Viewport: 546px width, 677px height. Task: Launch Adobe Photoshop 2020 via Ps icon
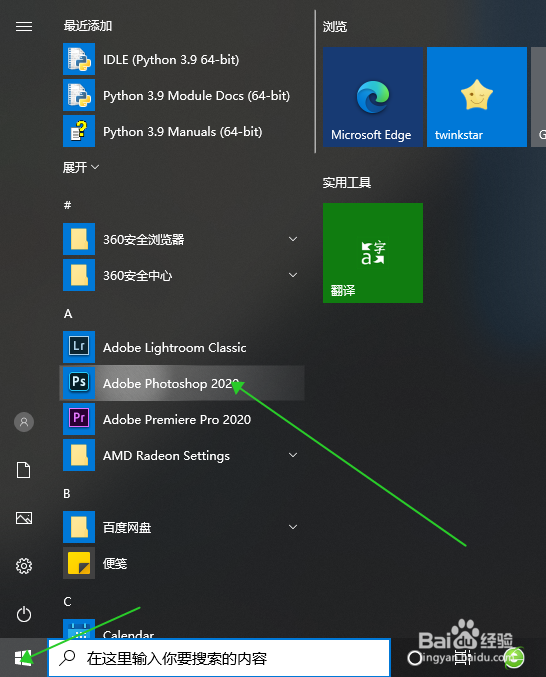79,383
